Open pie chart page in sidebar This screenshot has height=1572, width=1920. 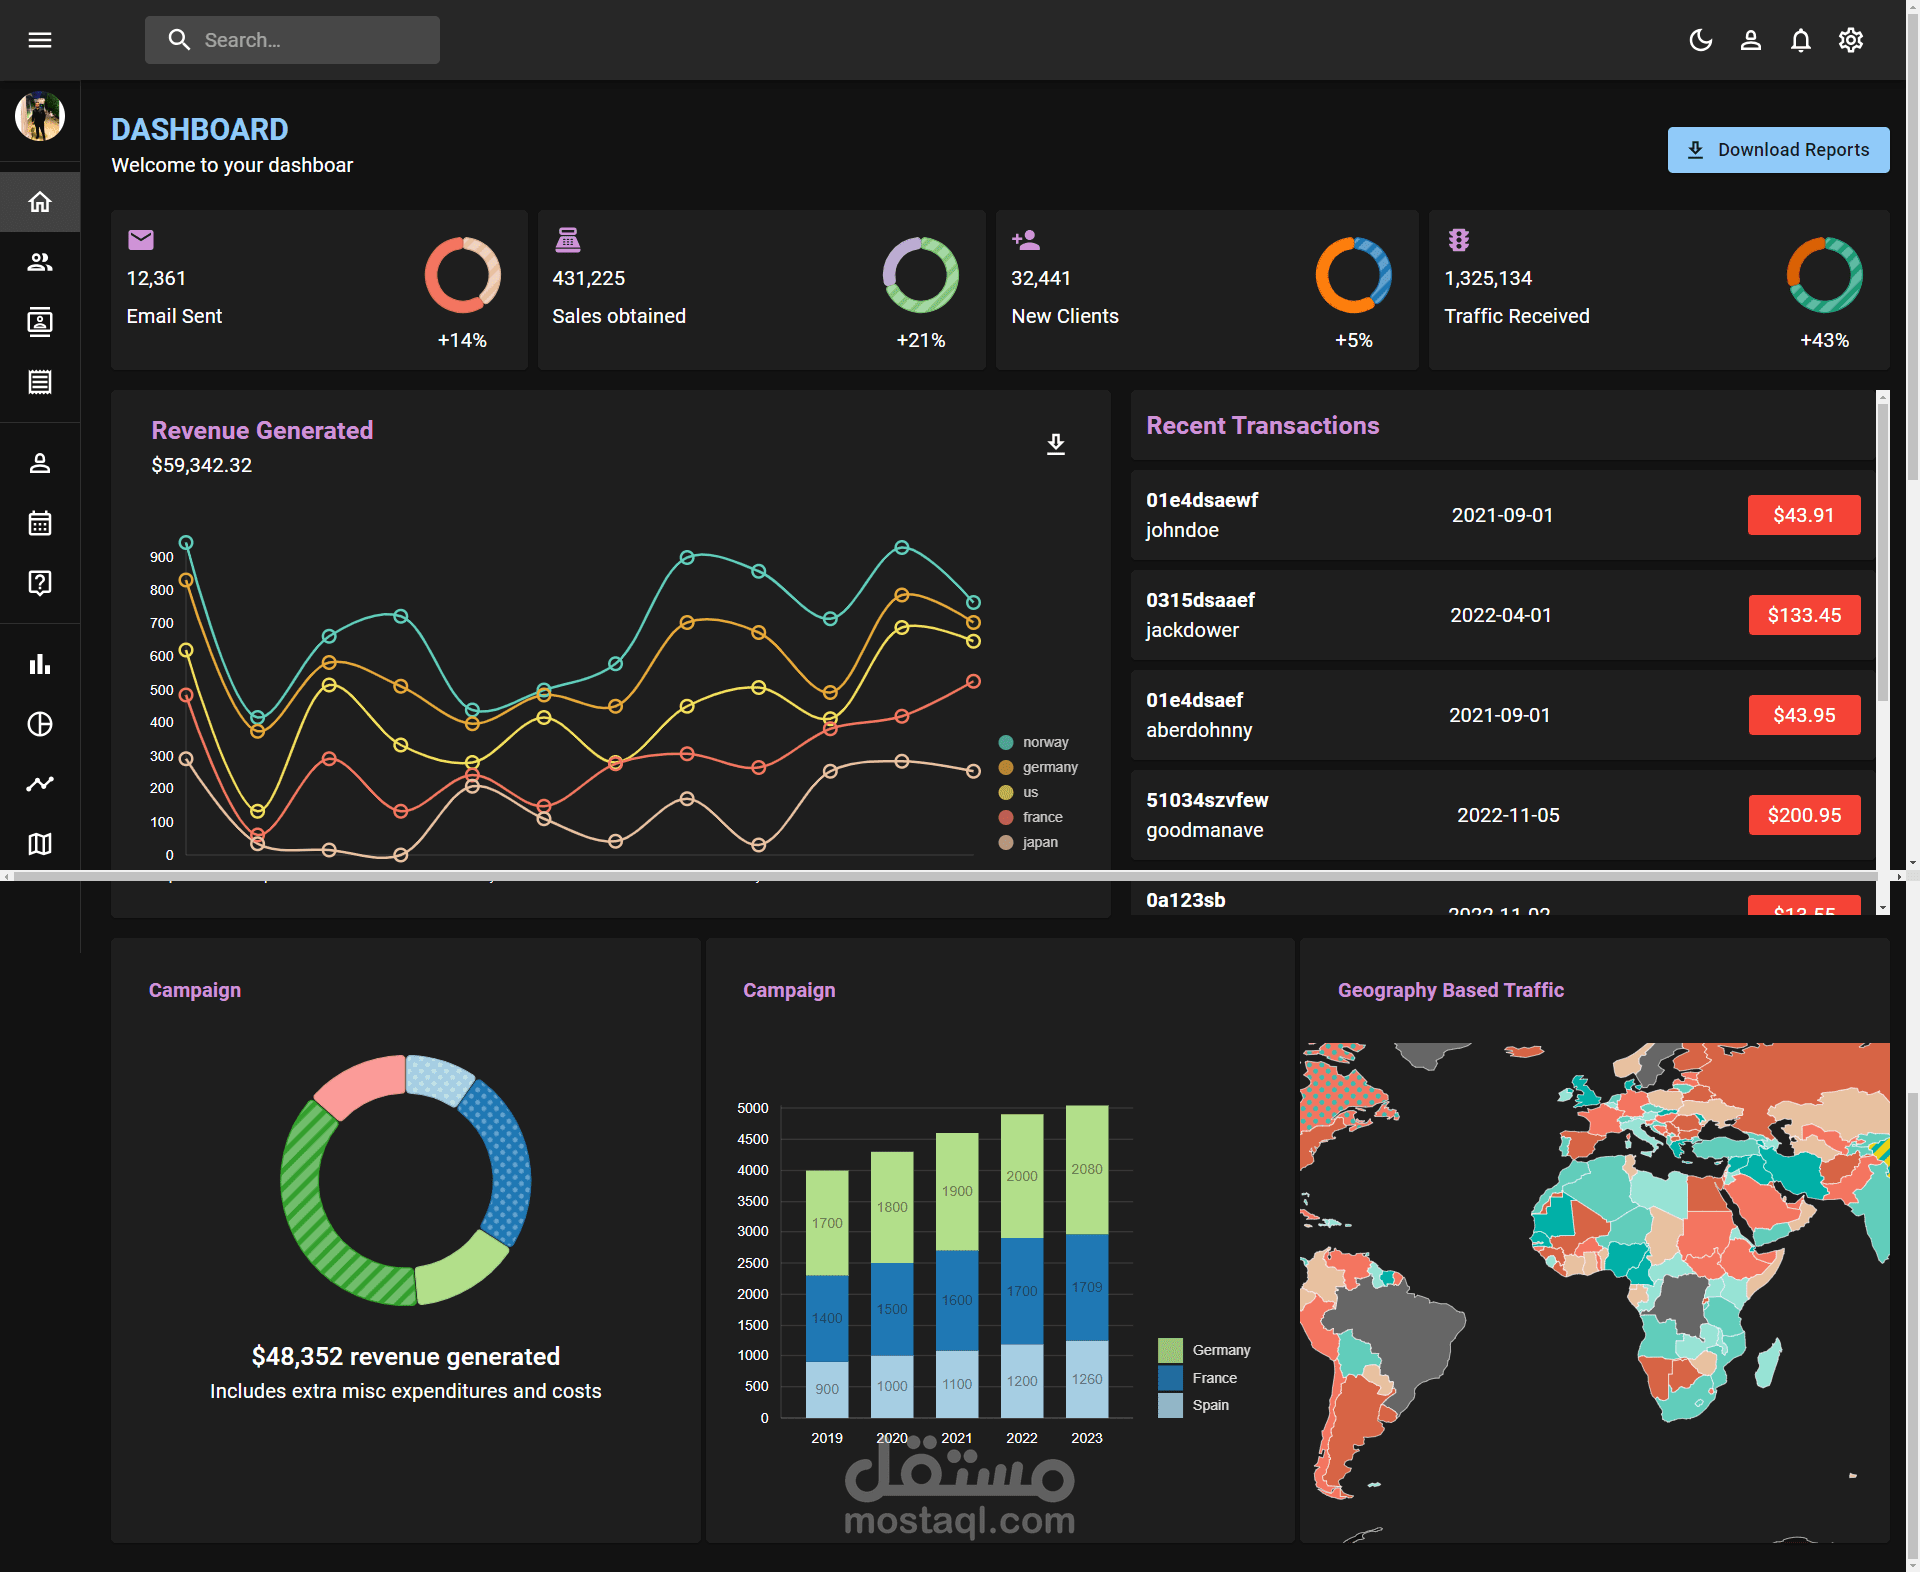pyautogui.click(x=40, y=724)
